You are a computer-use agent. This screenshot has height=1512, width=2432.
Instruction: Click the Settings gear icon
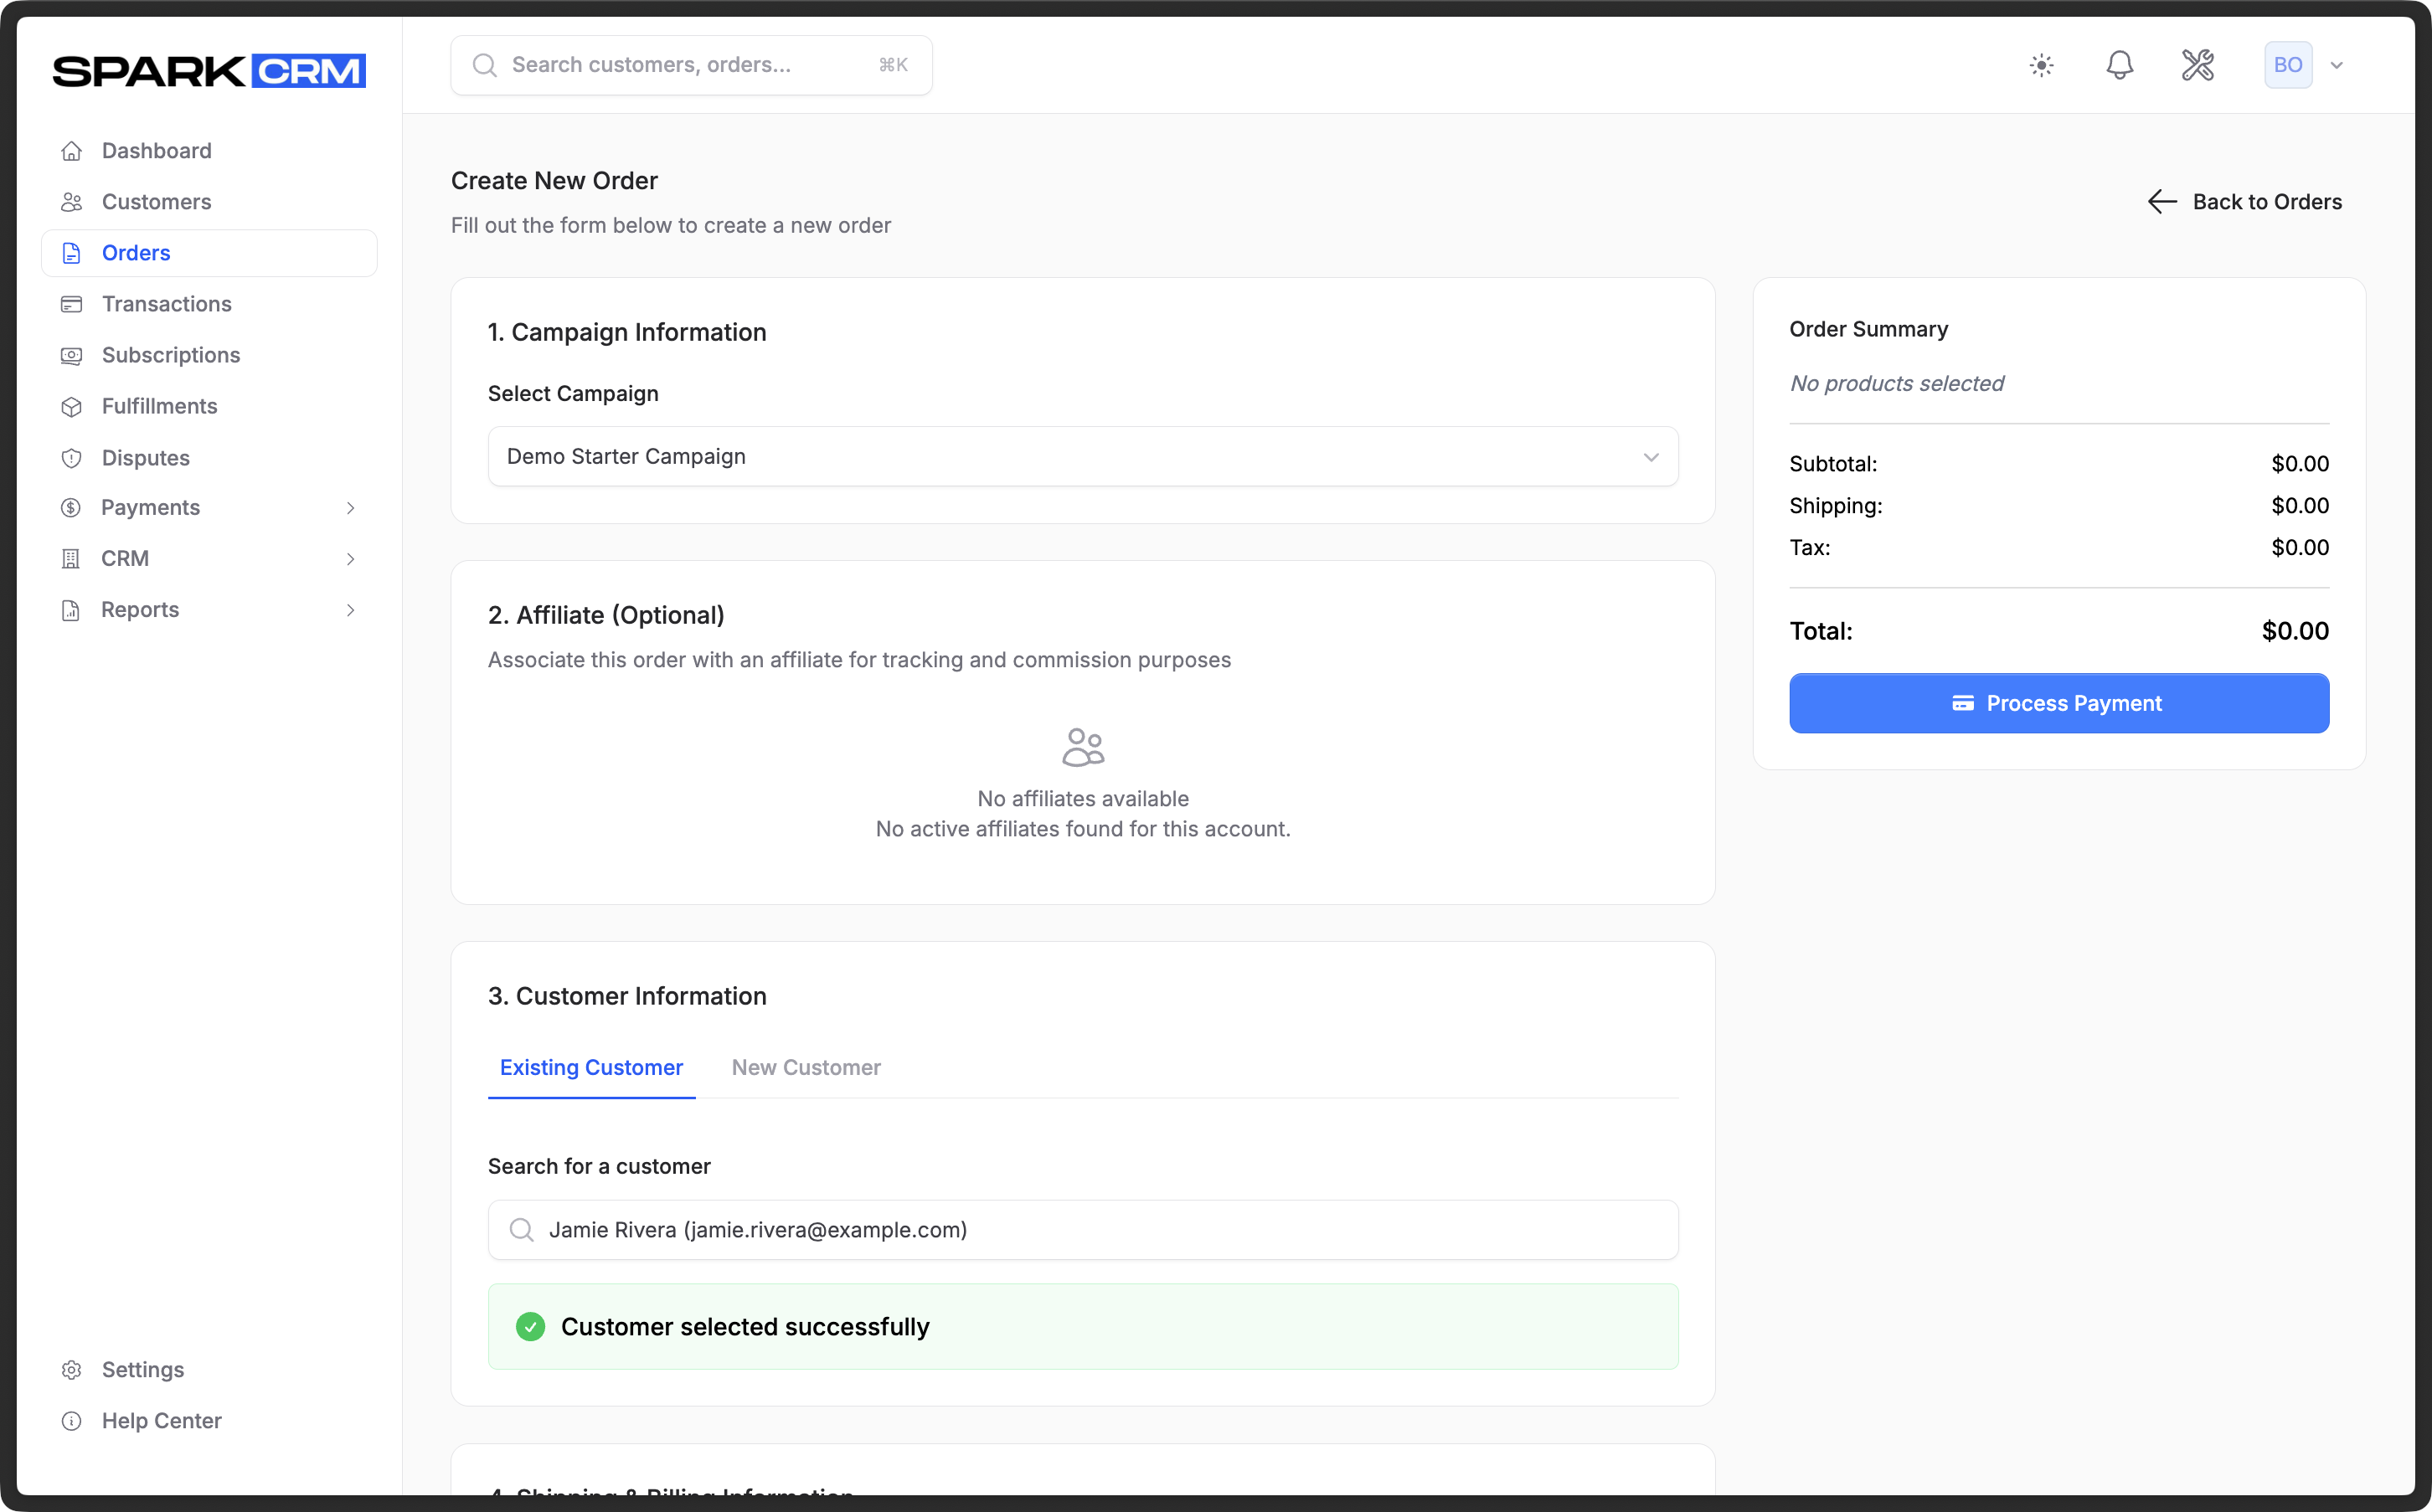[71, 1370]
